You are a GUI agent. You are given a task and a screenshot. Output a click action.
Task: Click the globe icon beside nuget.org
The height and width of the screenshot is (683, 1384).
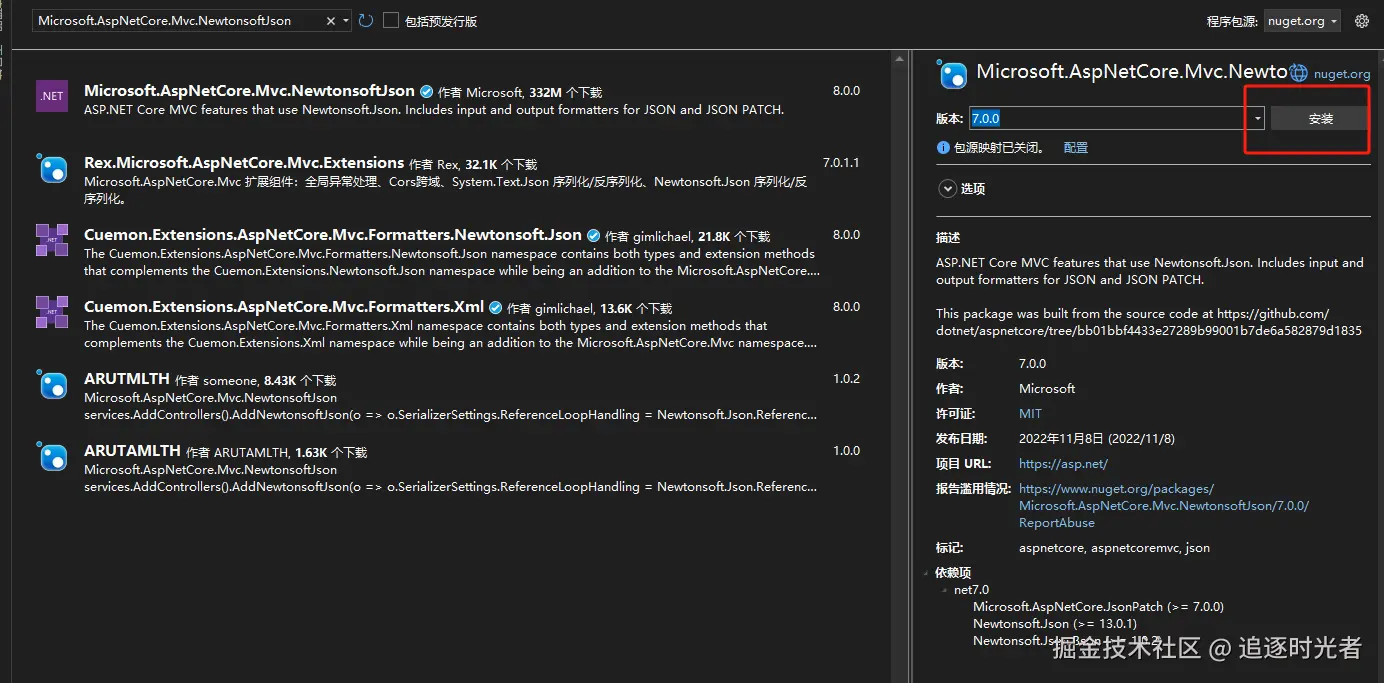click(1299, 73)
